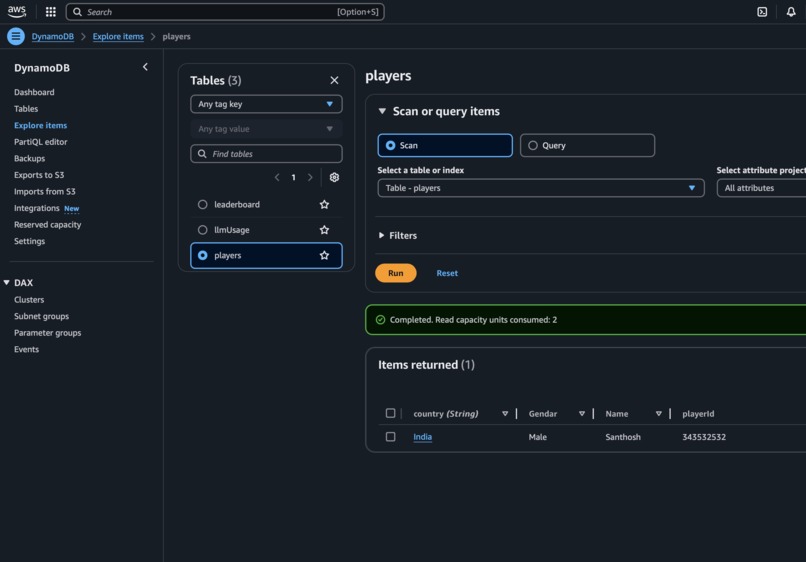Launch CloudShell from the top bar

tap(762, 12)
